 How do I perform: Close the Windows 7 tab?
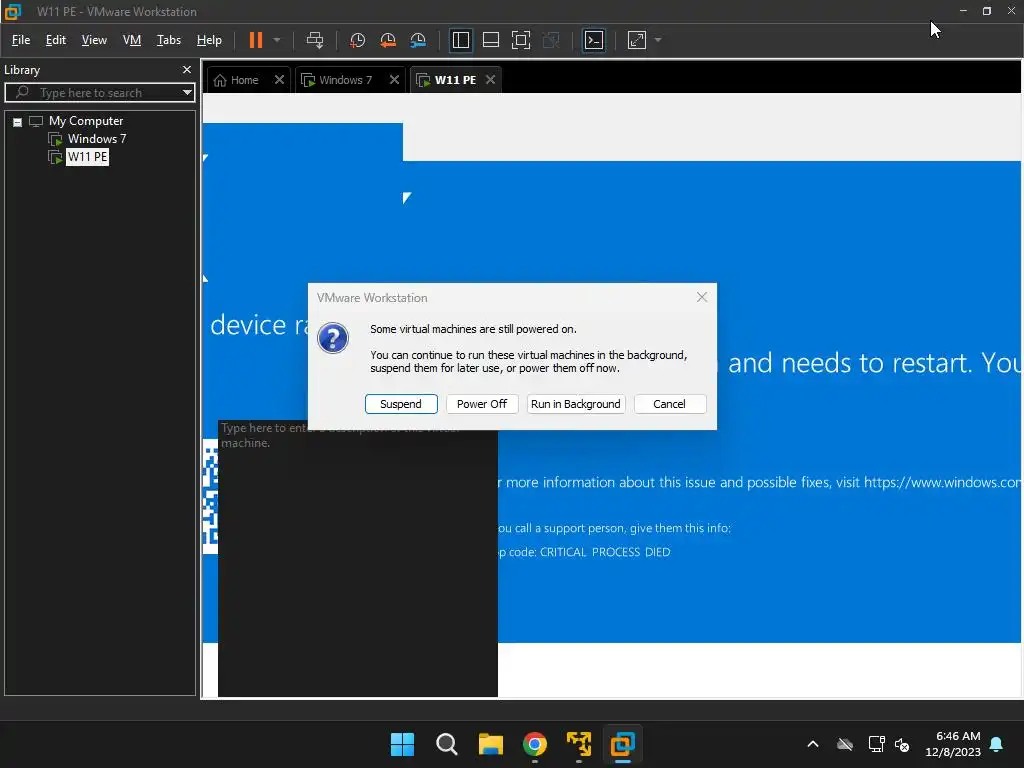(394, 80)
